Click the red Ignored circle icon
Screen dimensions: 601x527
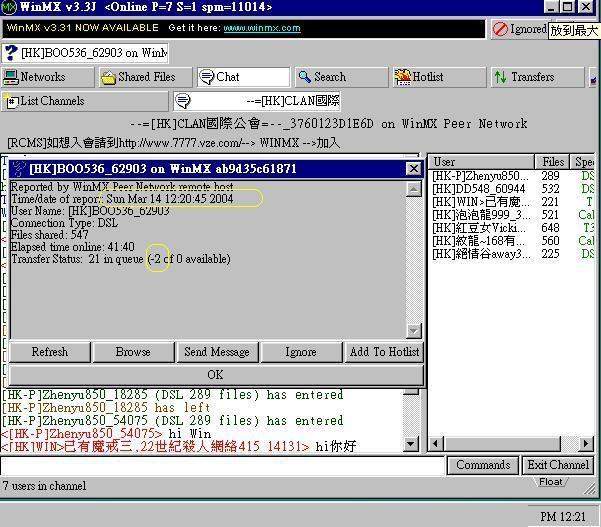click(500, 29)
